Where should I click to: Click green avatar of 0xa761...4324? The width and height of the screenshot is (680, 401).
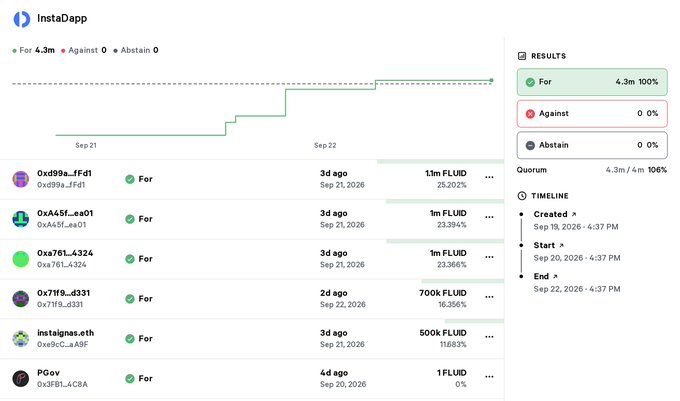(x=20, y=259)
